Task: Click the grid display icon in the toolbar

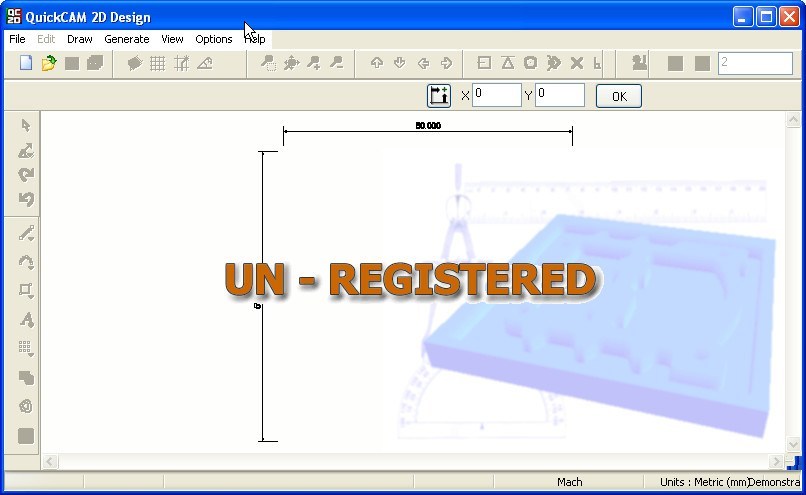Action: 157,63
